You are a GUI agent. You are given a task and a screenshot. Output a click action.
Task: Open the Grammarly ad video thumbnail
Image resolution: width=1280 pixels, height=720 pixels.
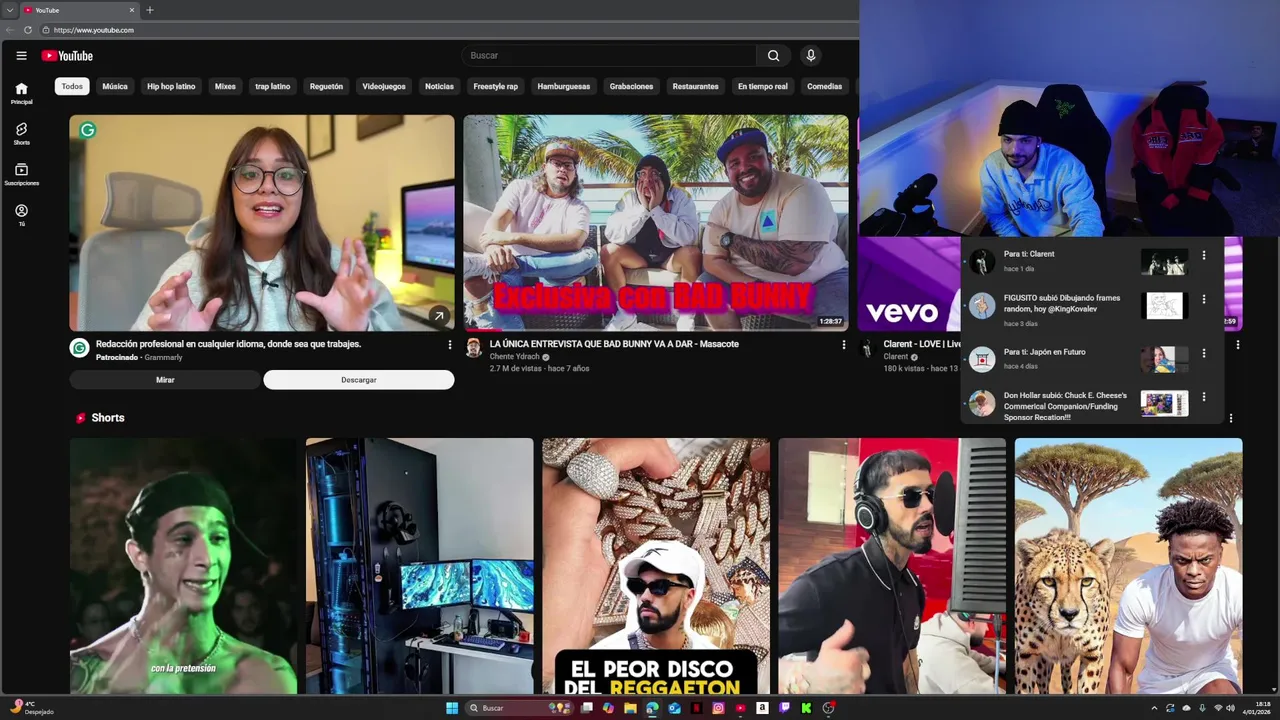tap(262, 222)
